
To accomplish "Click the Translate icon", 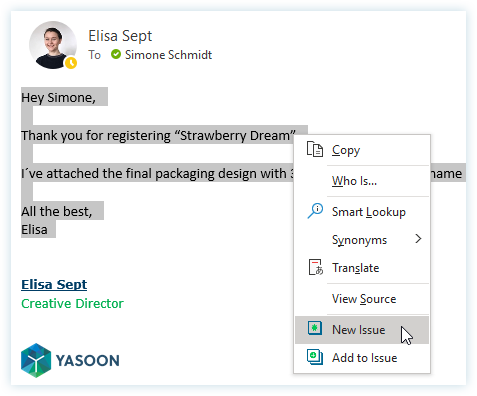I will [315, 267].
